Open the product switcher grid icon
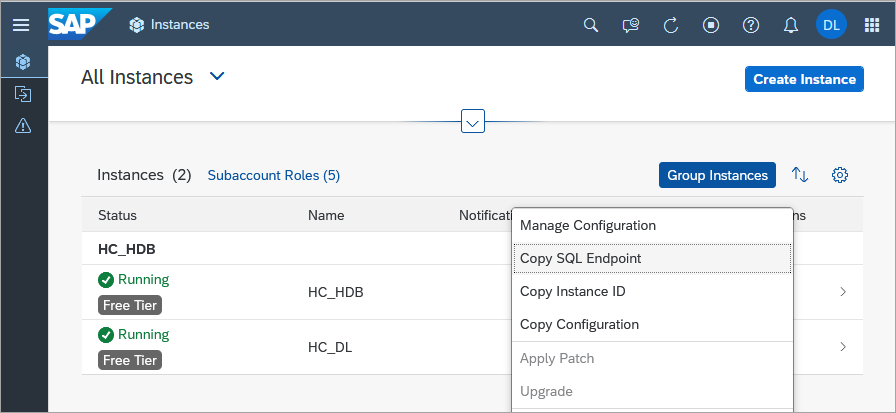Image resolution: width=896 pixels, height=413 pixels. pyautogui.click(x=872, y=25)
